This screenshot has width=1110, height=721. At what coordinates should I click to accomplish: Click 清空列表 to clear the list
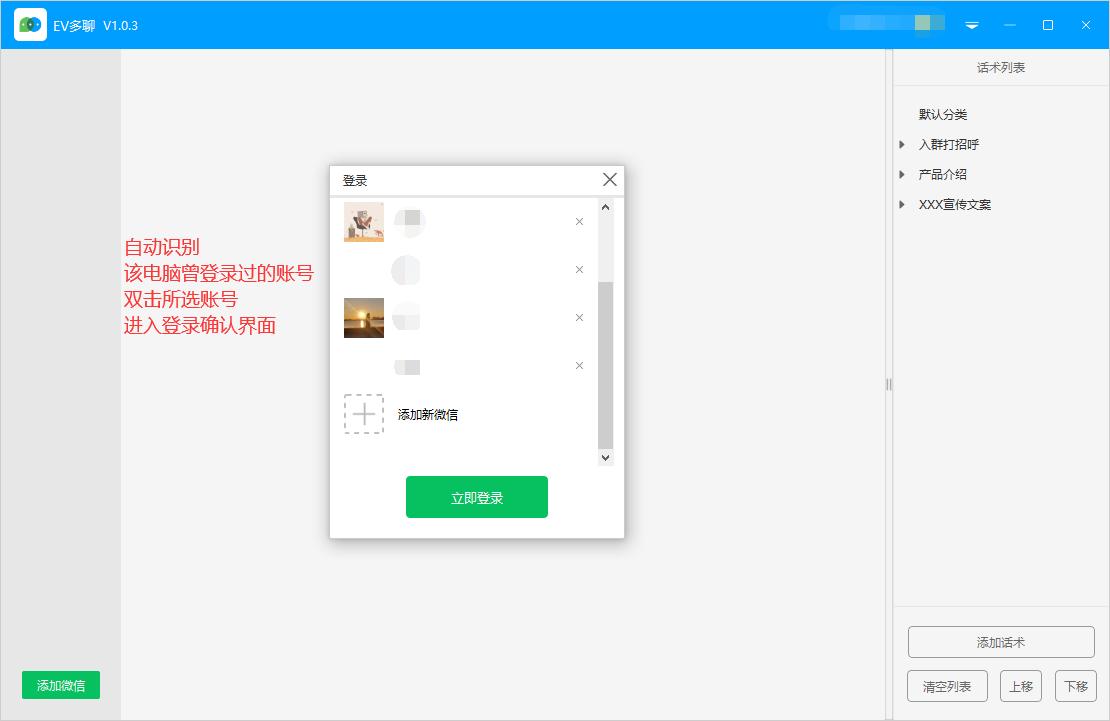pos(946,686)
